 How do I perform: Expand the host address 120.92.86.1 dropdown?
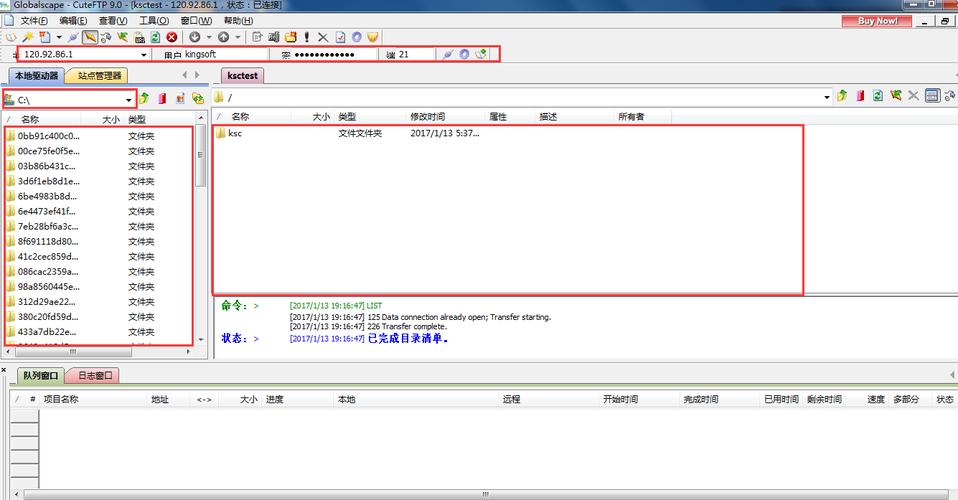[x=144, y=55]
